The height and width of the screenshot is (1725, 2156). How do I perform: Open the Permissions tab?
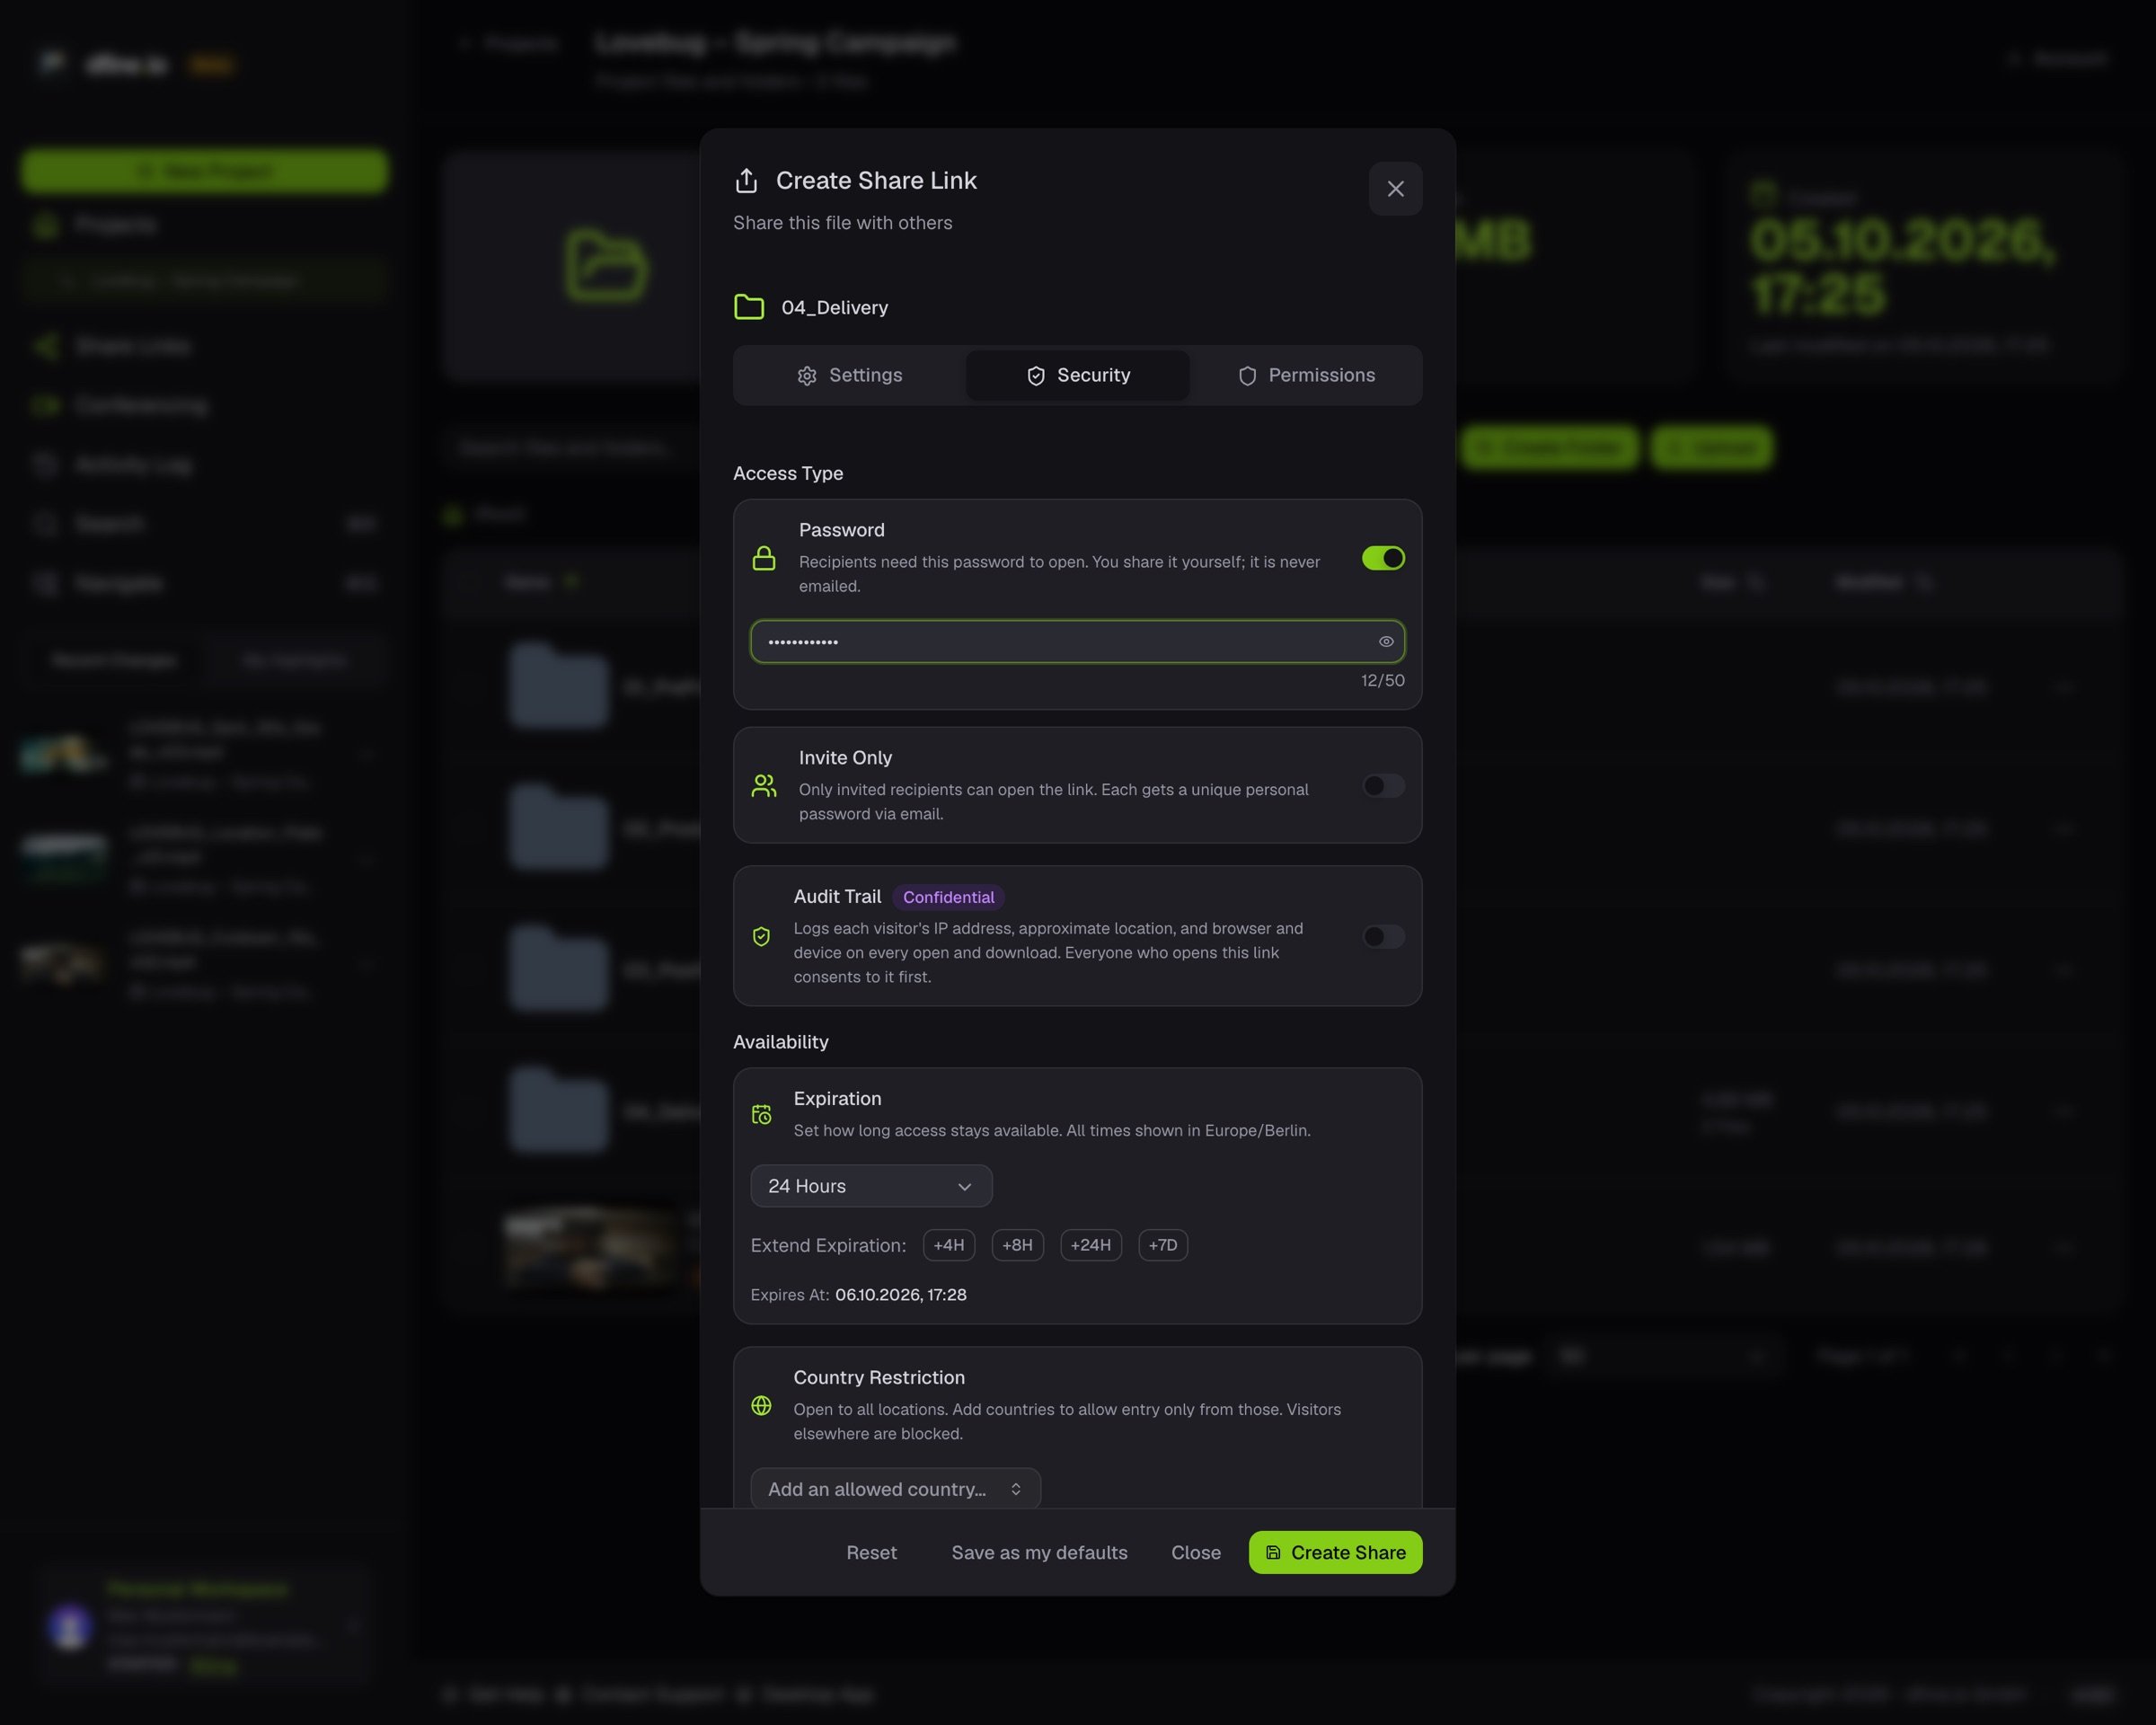click(1306, 375)
